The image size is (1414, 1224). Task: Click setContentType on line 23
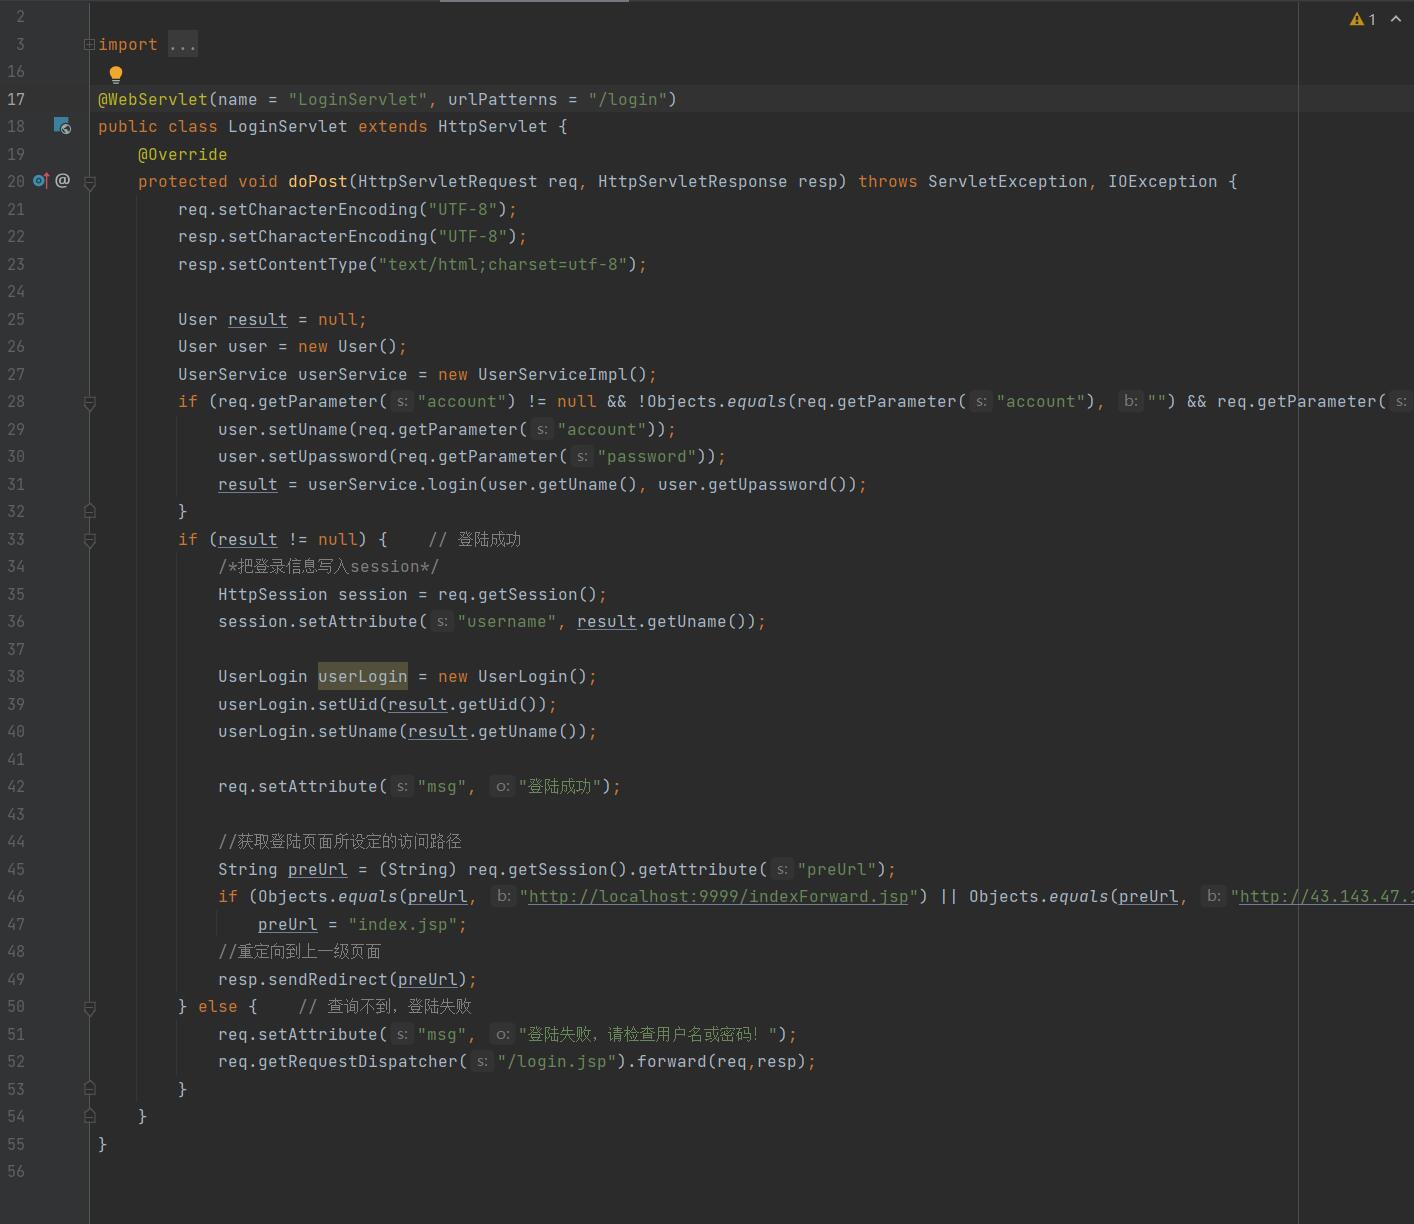pos(298,264)
